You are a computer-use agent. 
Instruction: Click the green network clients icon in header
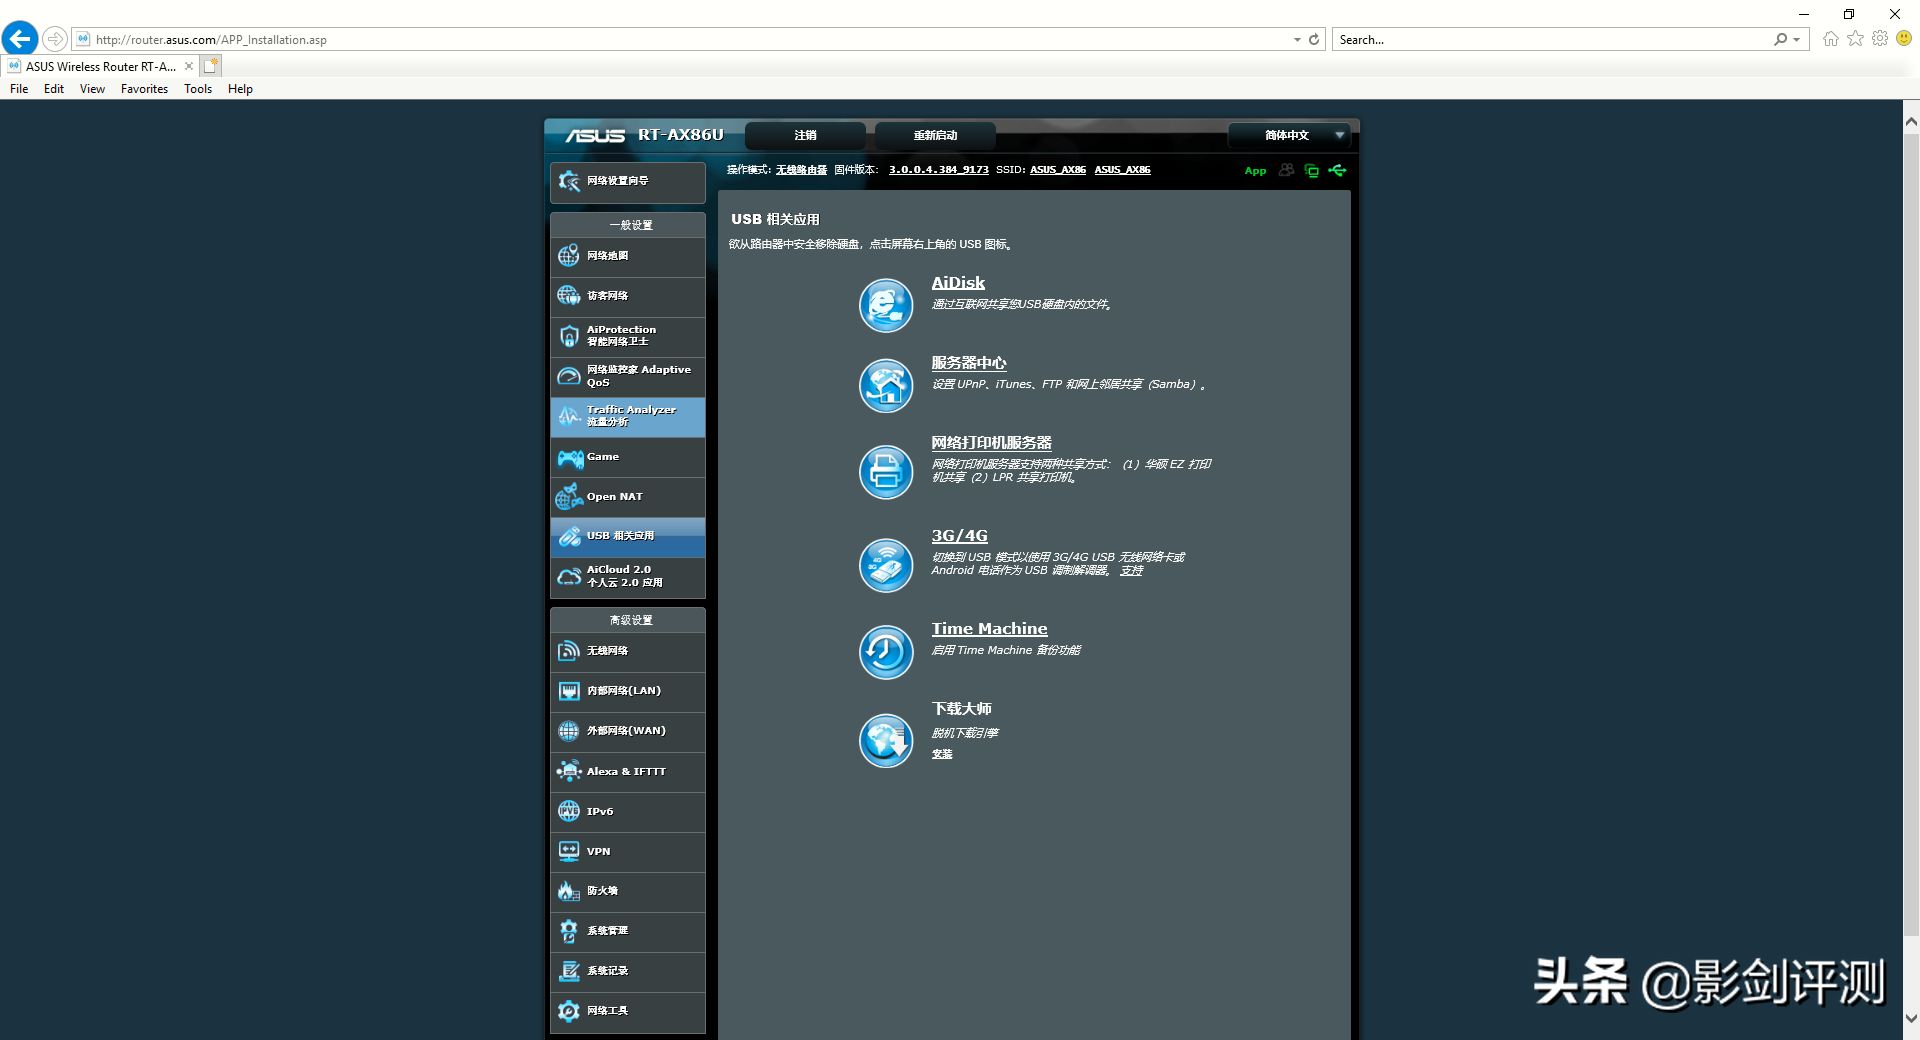tap(1311, 171)
